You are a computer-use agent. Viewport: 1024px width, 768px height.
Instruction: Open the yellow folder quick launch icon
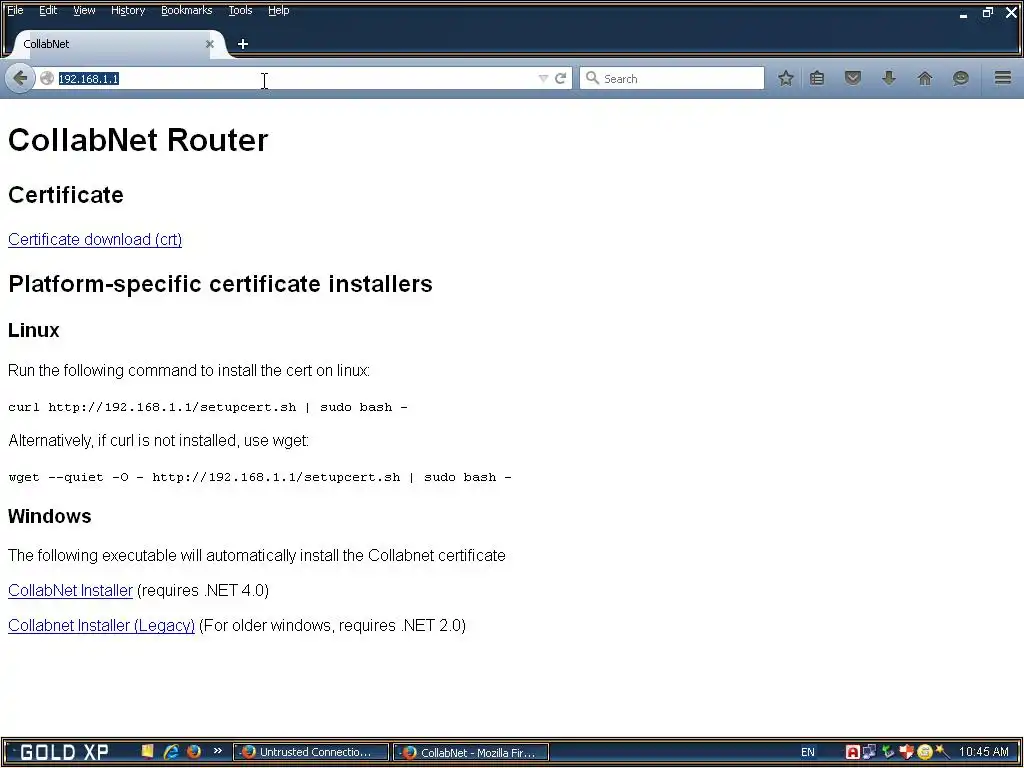(x=148, y=752)
